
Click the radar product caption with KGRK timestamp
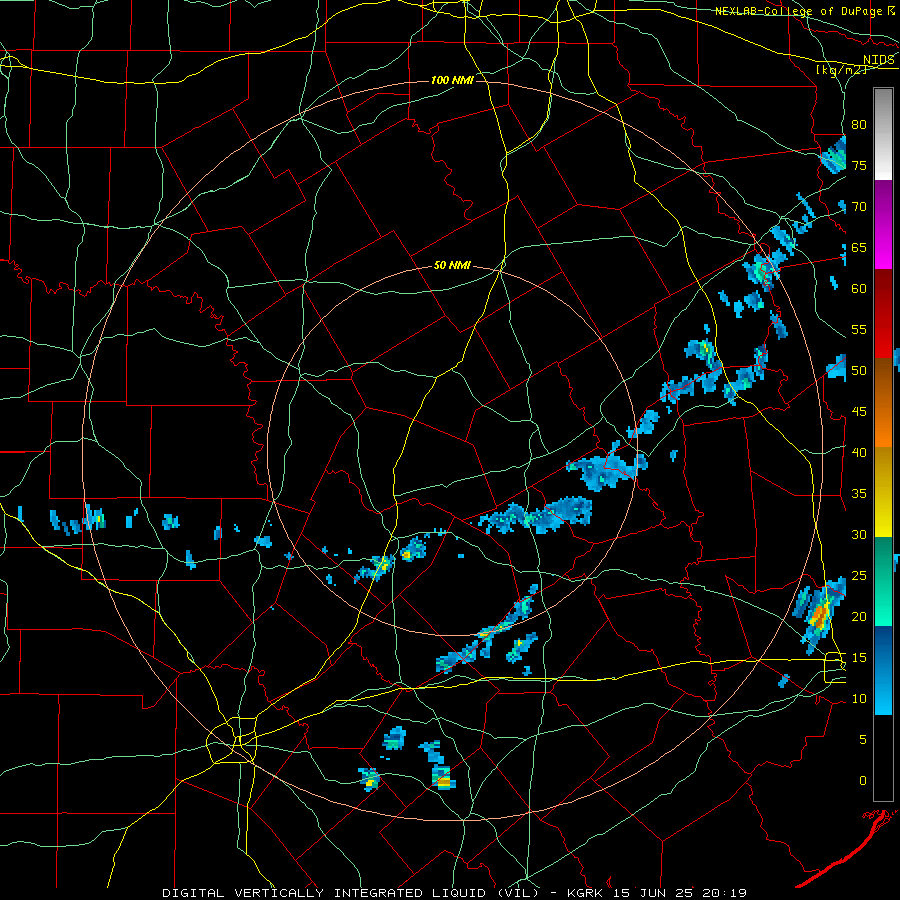pyautogui.click(x=454, y=893)
